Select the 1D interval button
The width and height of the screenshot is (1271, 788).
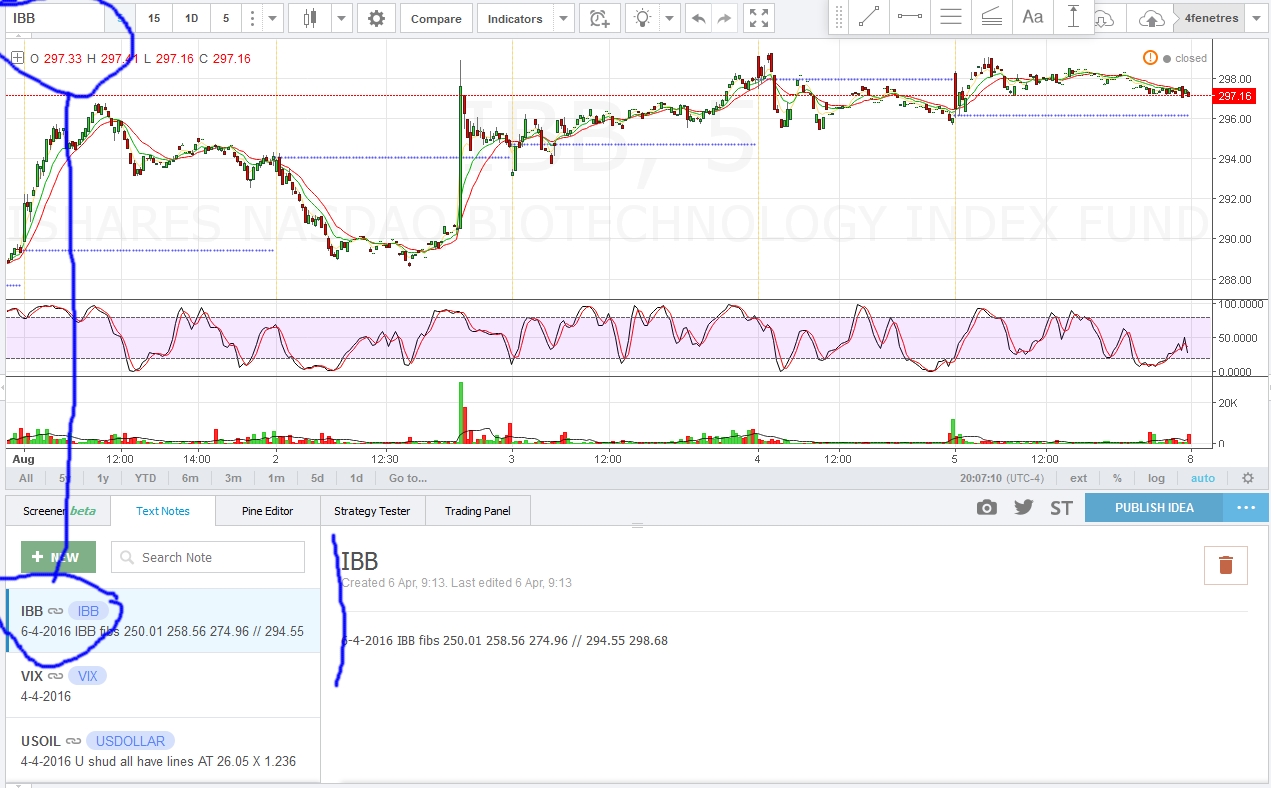[191, 18]
